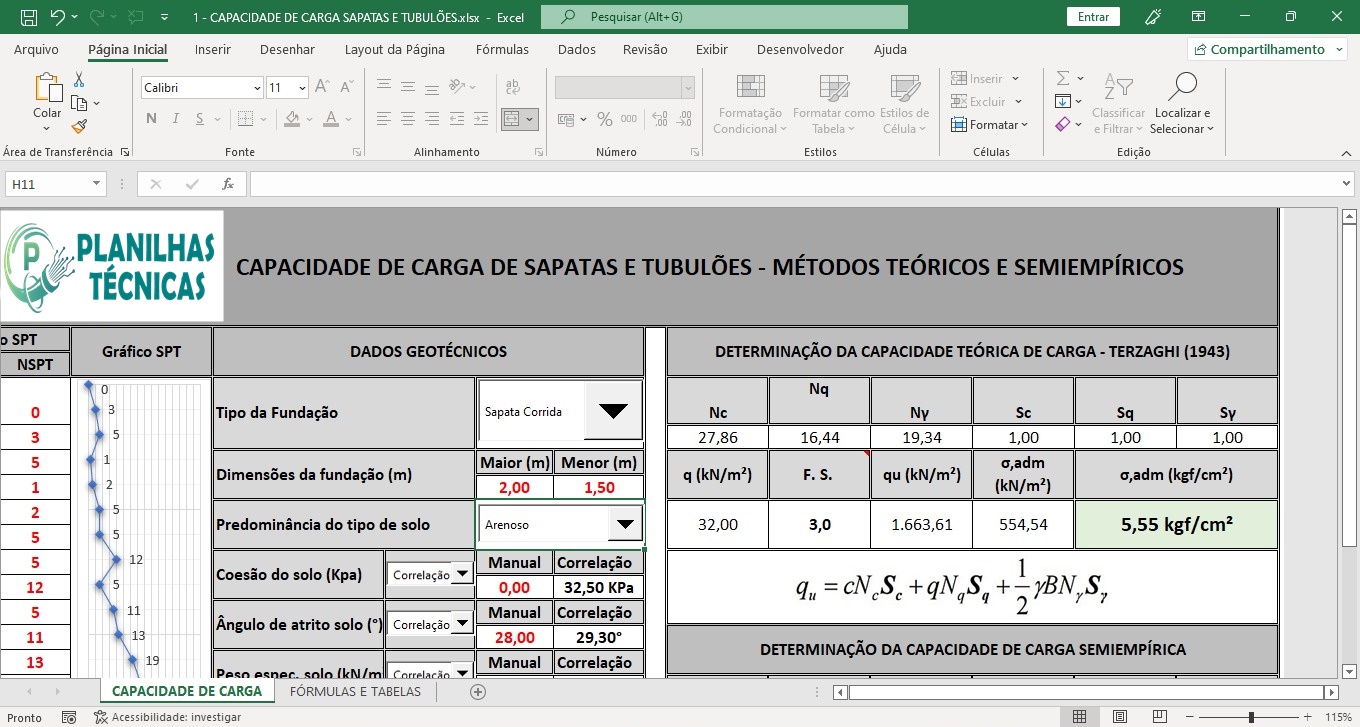The height and width of the screenshot is (727, 1360).
Task: Decrease font size with smaller A
Action: 345,88
